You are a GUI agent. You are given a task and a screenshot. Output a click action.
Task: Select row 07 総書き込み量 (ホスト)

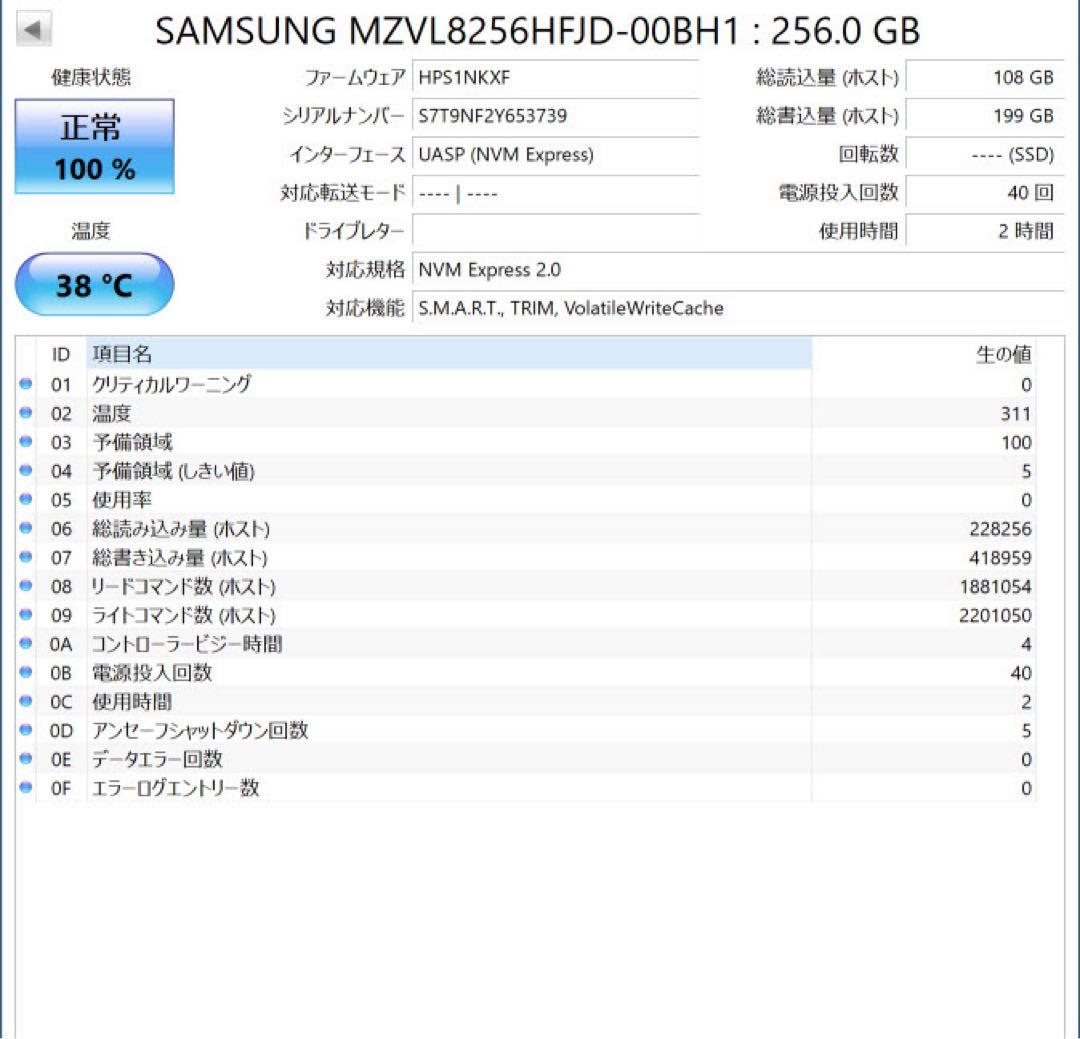(x=526, y=557)
